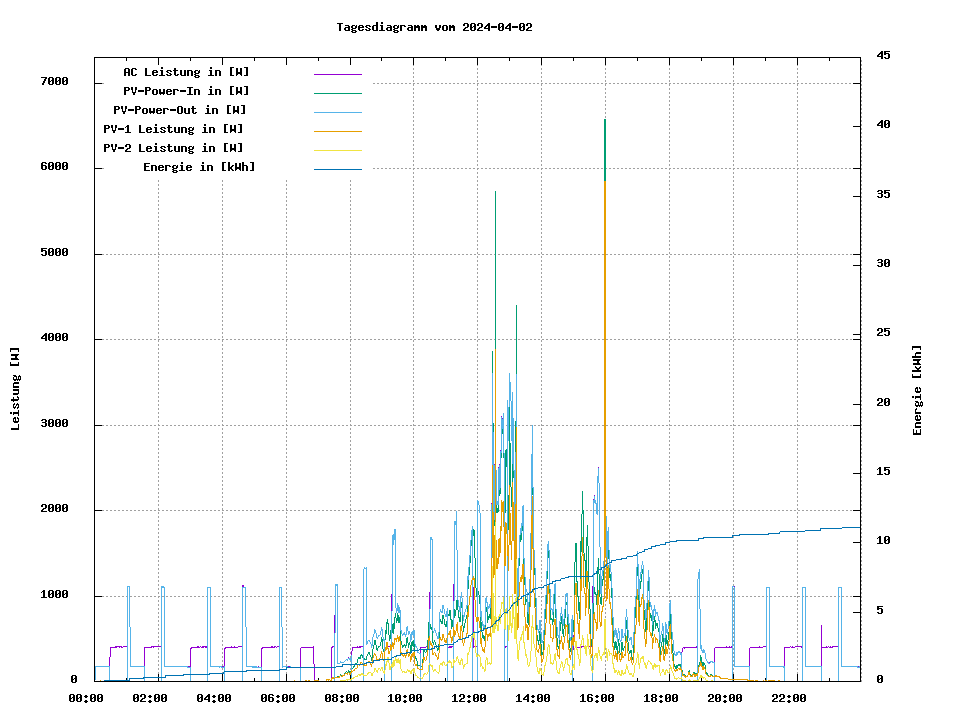Click the 22:00 tick label on time axis
960x720 pixels.
point(789,698)
